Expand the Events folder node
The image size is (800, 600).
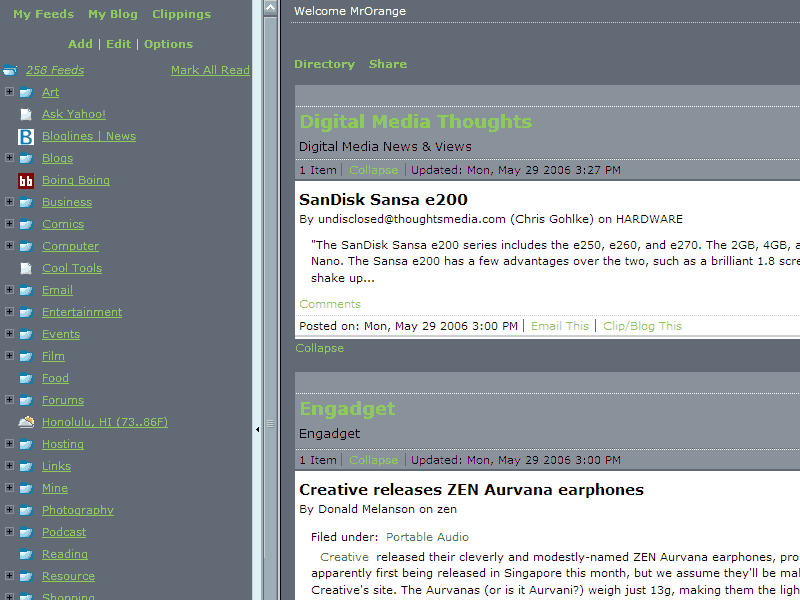pos(9,333)
